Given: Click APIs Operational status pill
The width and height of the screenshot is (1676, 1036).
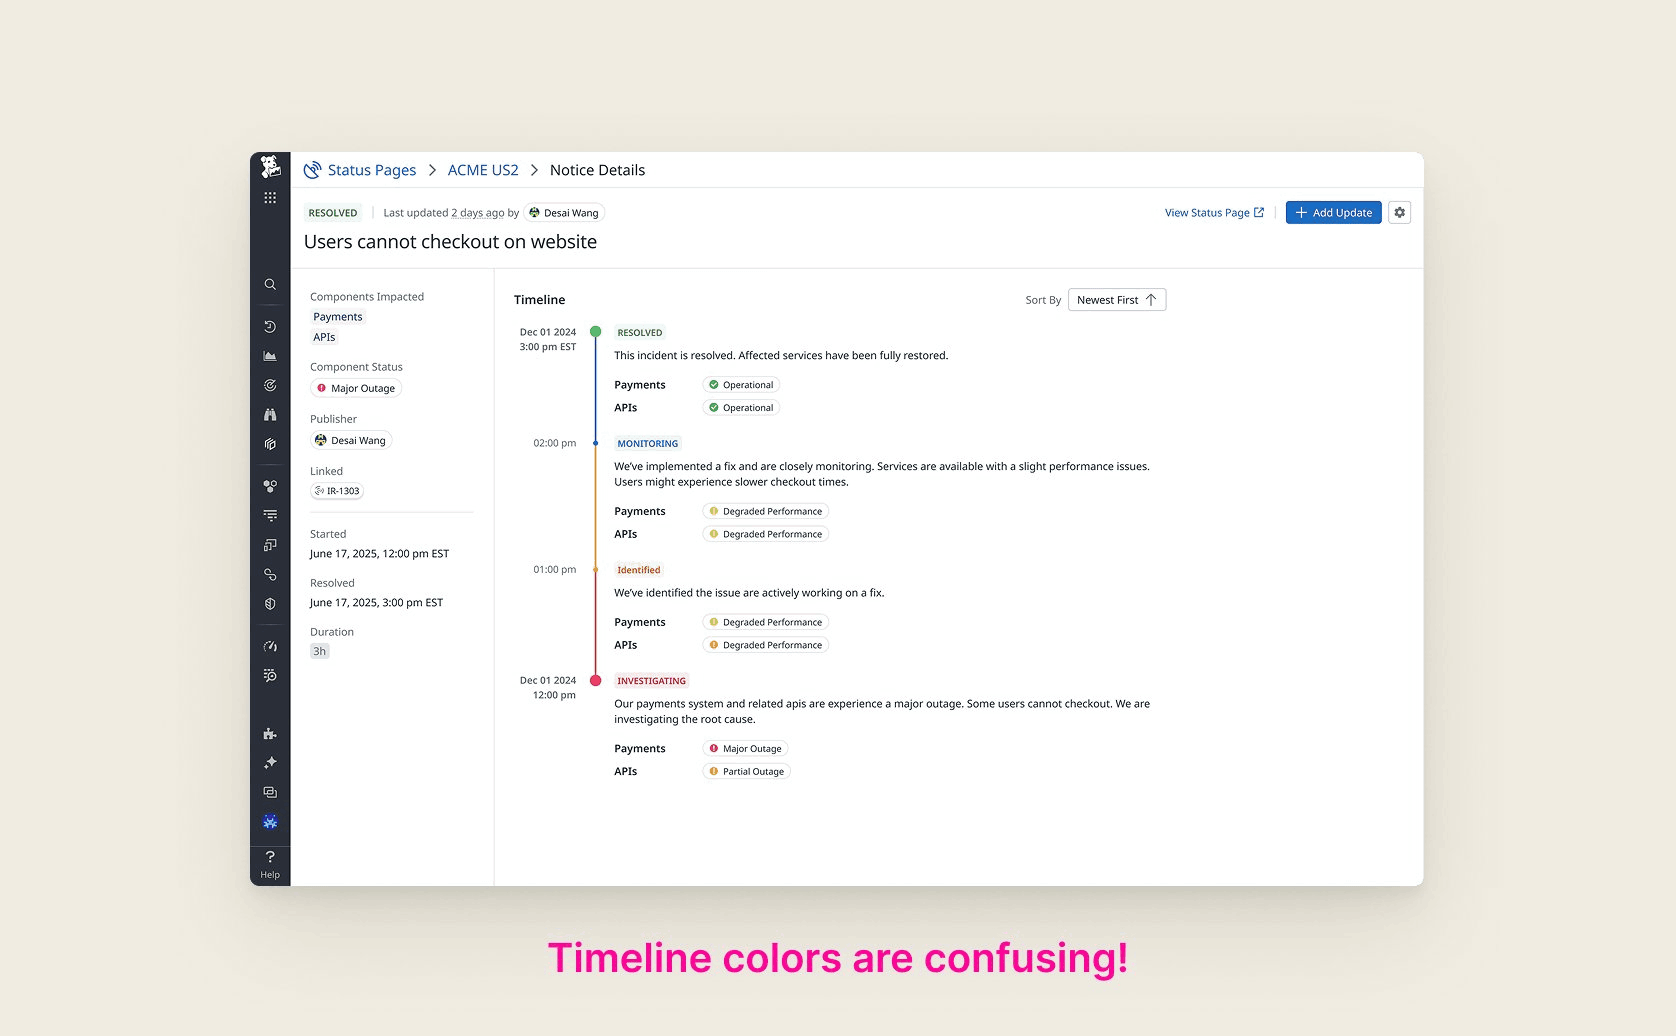Looking at the screenshot, I should coord(741,408).
